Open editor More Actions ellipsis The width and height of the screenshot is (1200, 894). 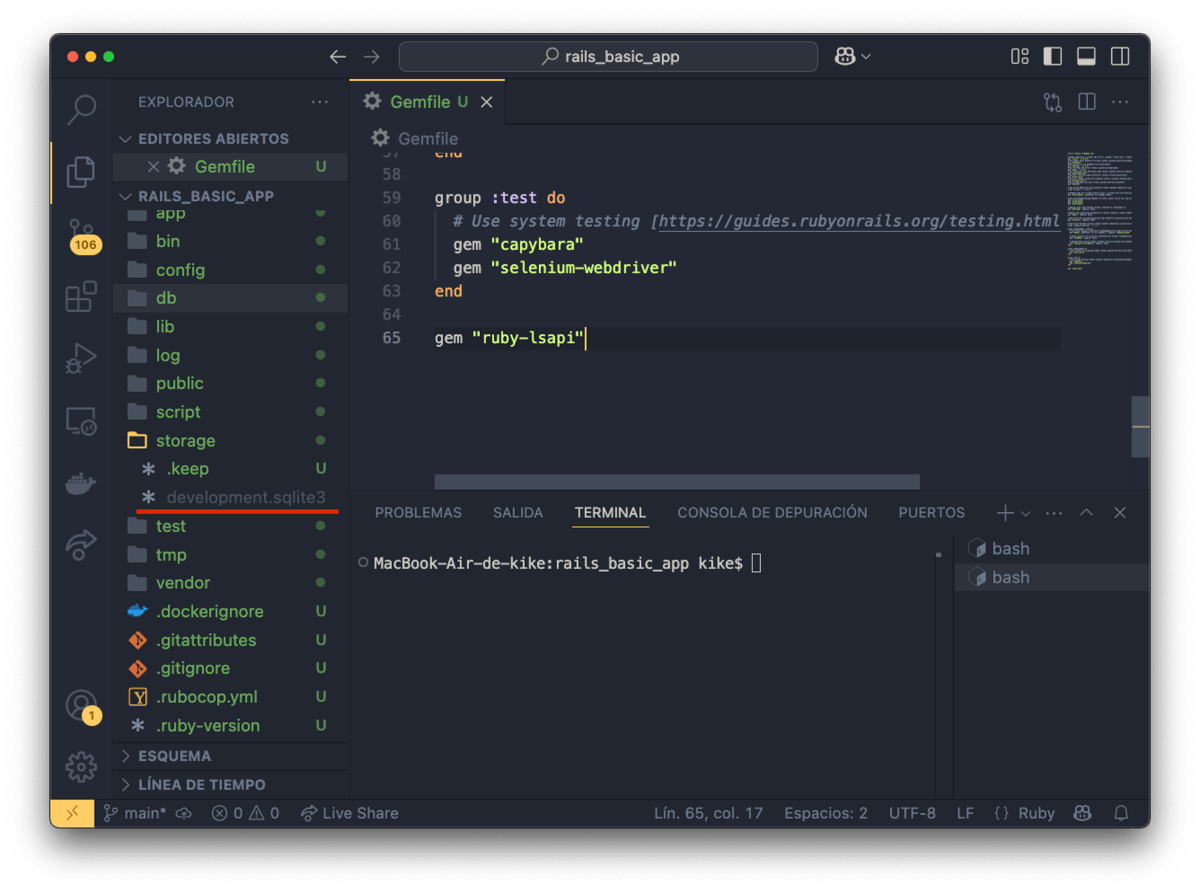click(1120, 102)
